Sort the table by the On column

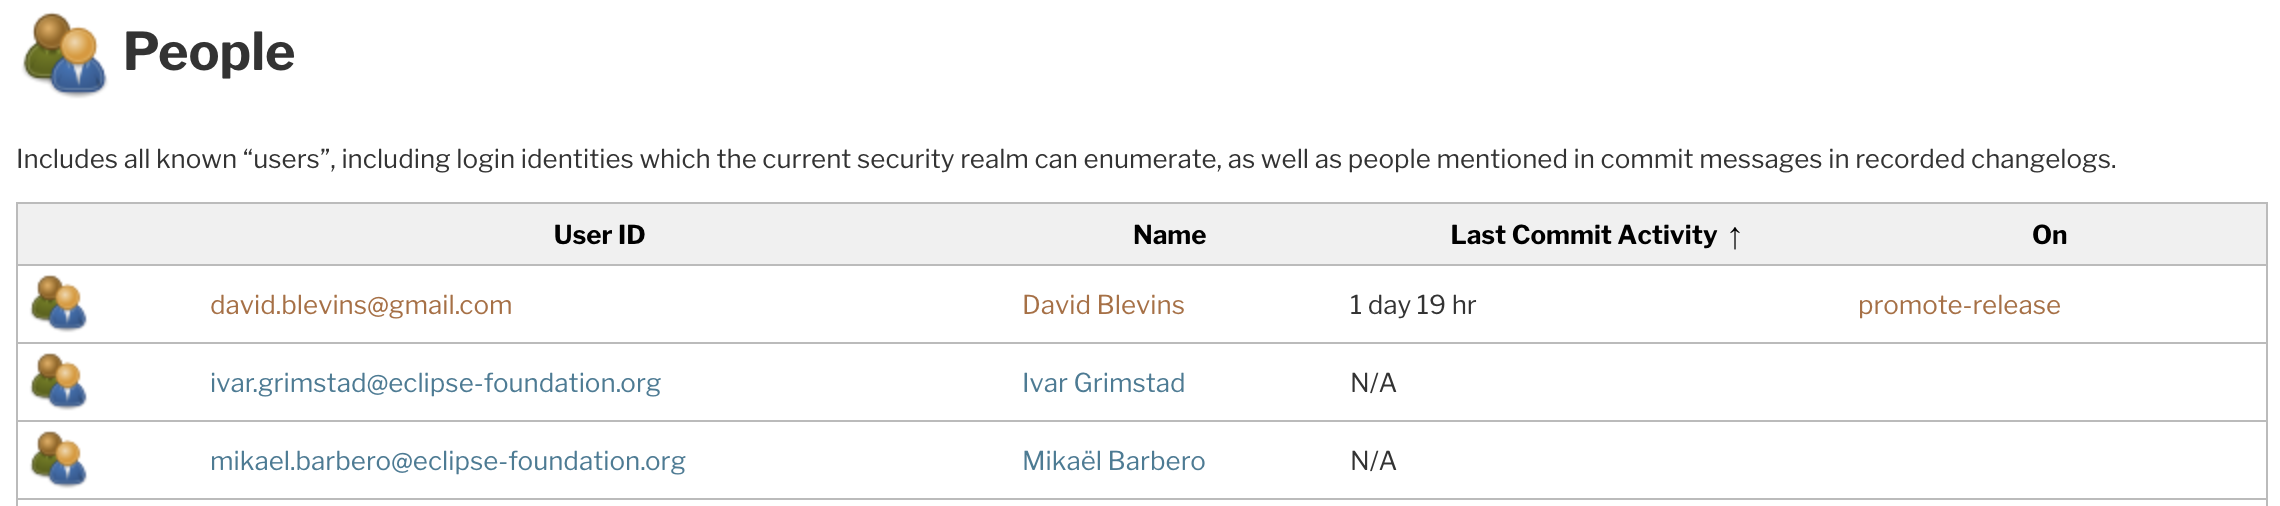click(x=2049, y=235)
